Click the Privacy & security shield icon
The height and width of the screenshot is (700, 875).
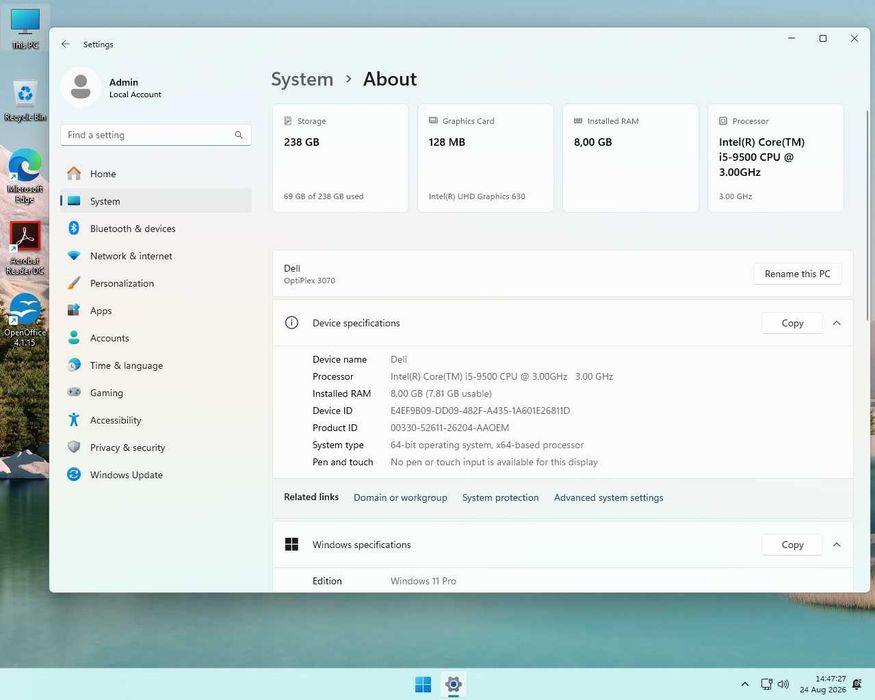[74, 447]
